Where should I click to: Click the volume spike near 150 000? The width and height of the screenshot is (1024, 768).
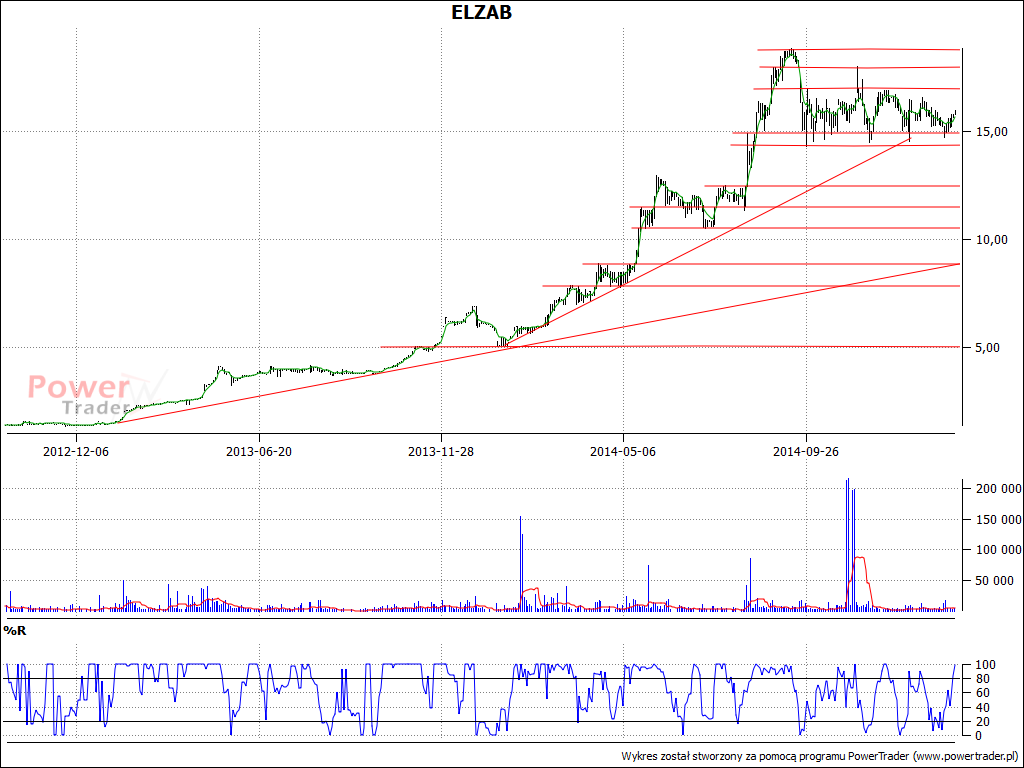pos(520,563)
